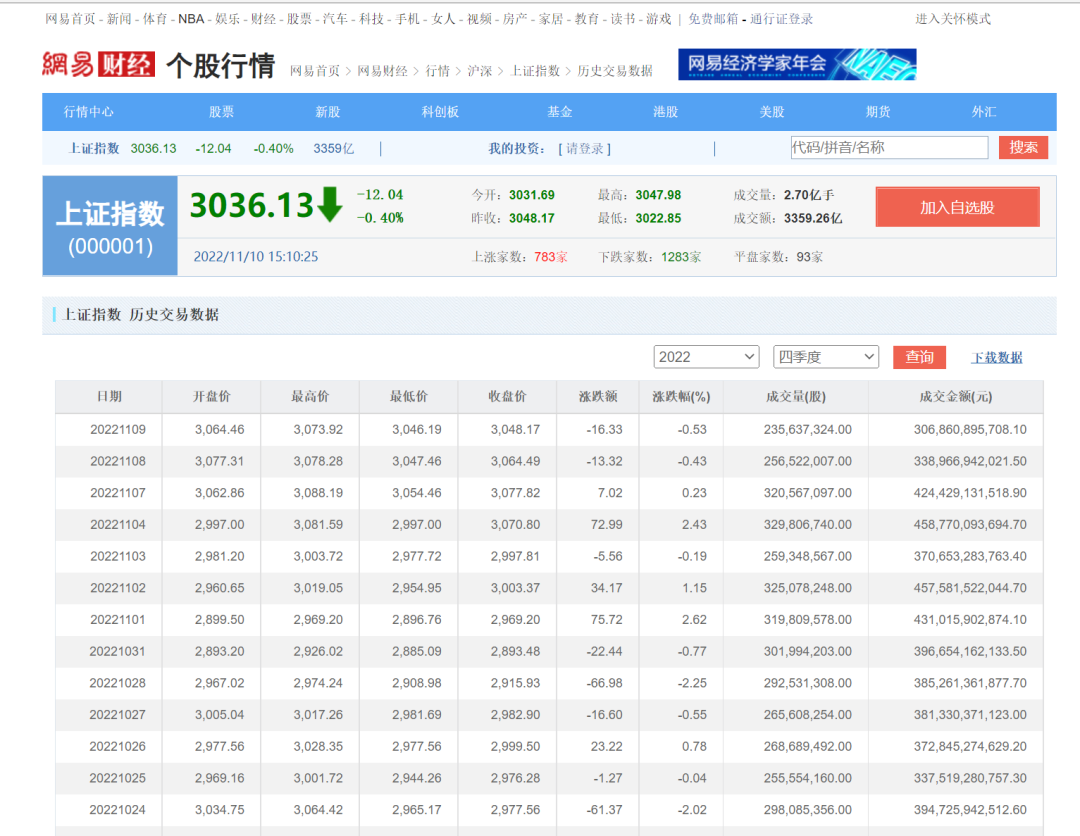Focus the stock code/pinyin/name search field

point(888,148)
